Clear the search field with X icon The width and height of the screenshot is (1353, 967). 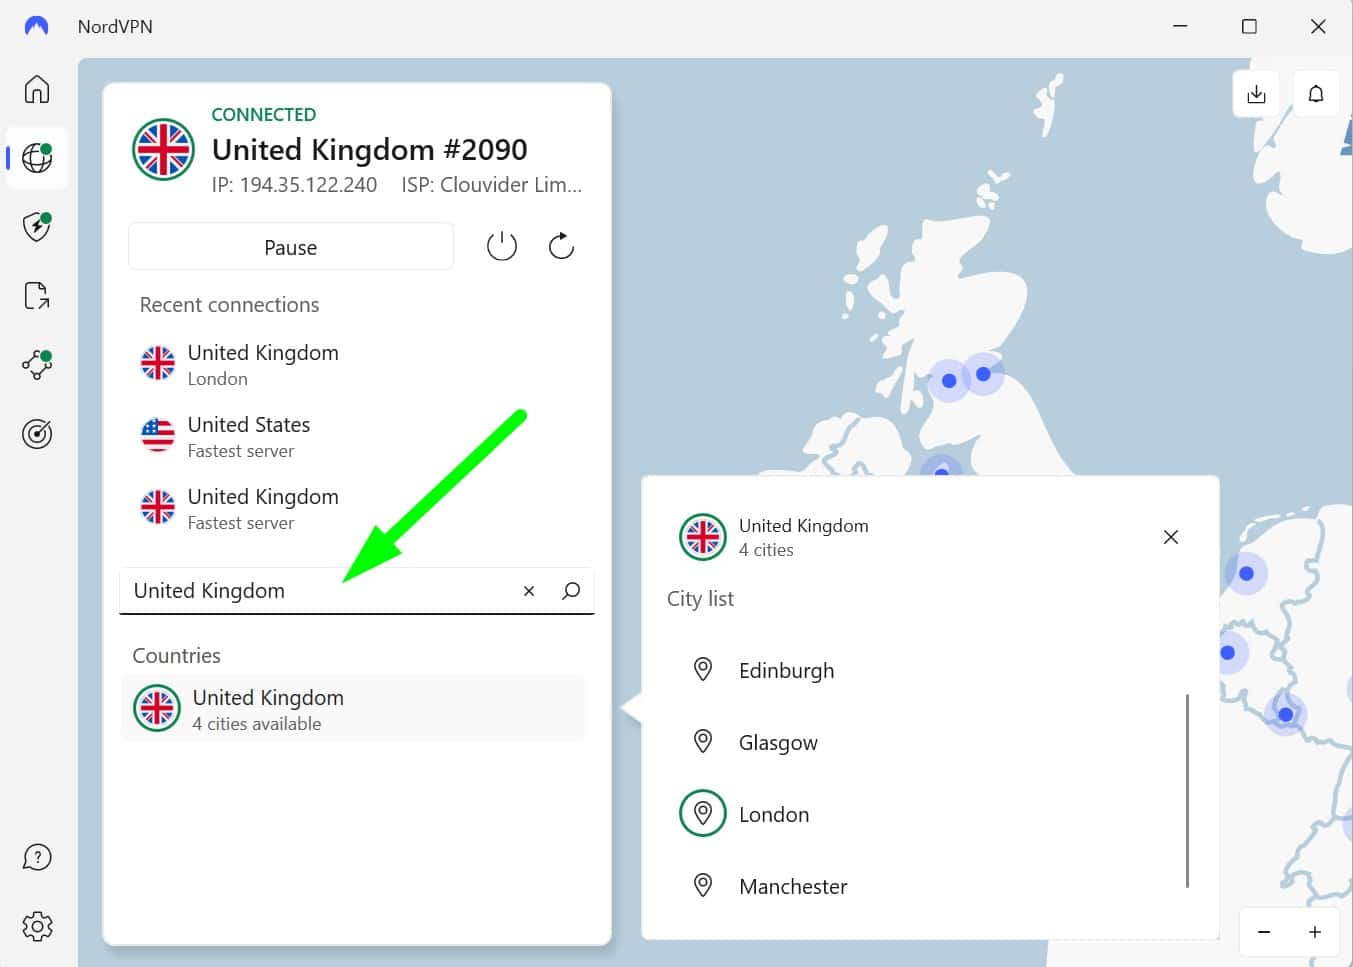[529, 591]
